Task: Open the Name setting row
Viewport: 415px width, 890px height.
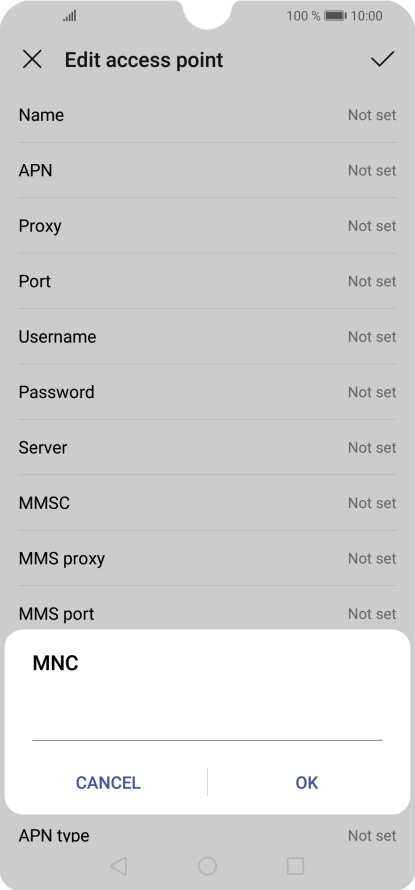Action: click(x=207, y=115)
